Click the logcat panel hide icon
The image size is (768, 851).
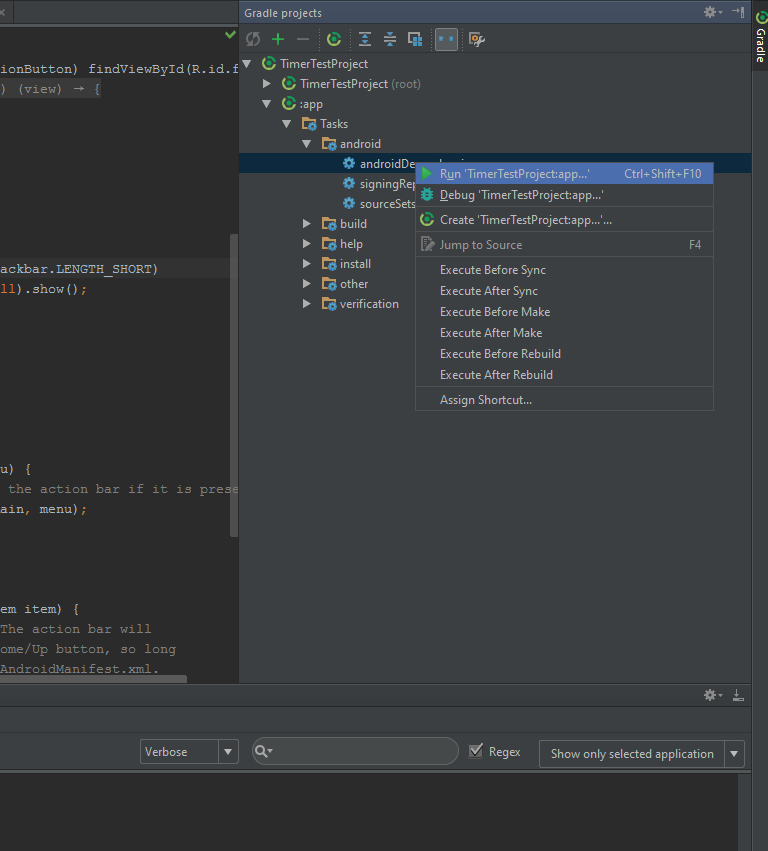[x=738, y=695]
